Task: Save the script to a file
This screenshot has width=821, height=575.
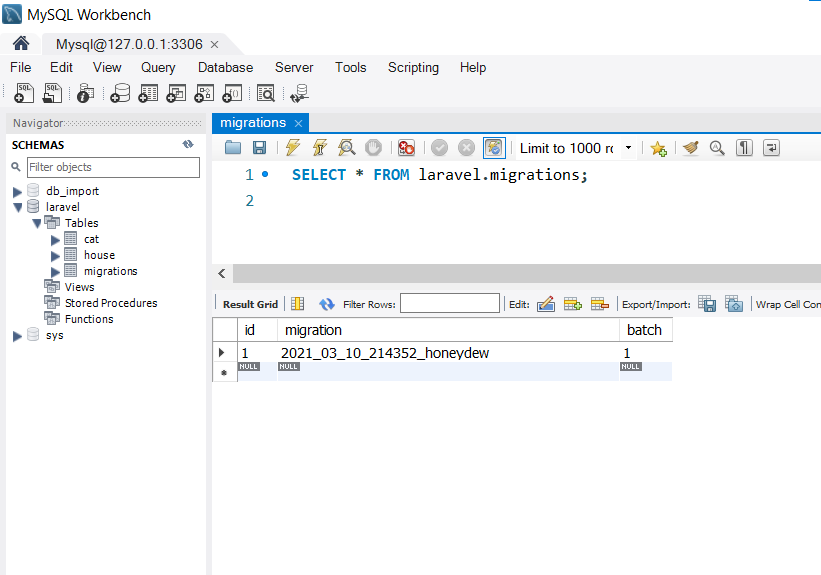Action: coord(259,148)
